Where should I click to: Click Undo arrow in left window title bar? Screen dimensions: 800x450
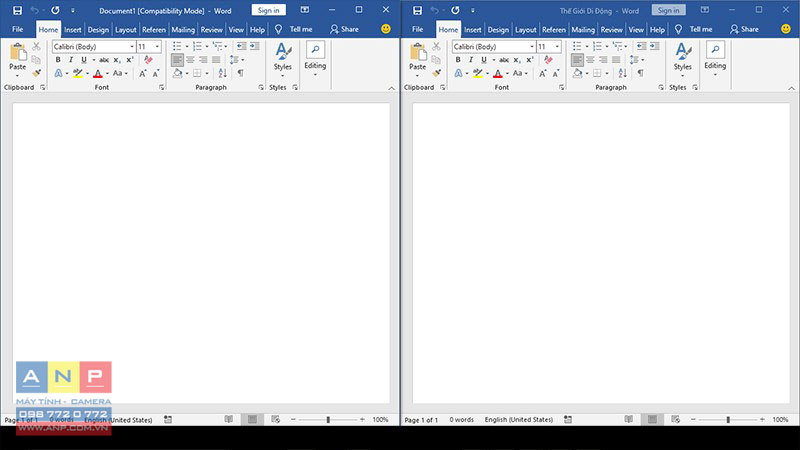coord(34,10)
